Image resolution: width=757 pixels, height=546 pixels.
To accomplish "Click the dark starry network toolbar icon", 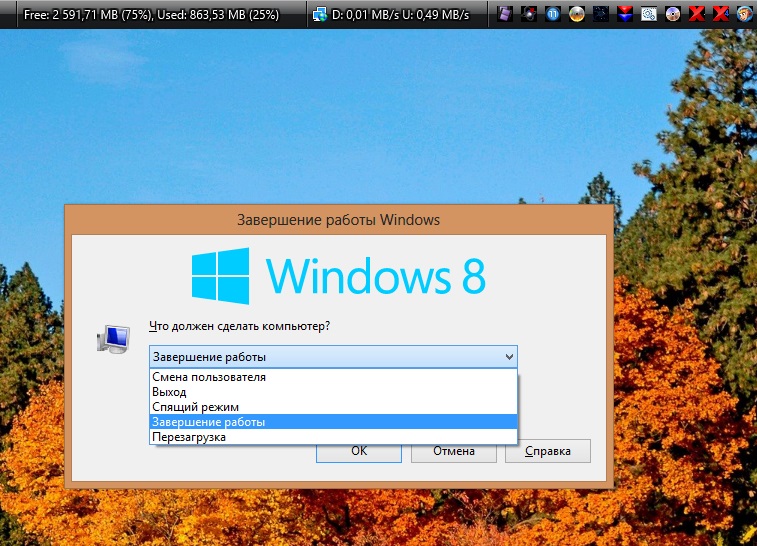I will click(x=601, y=14).
